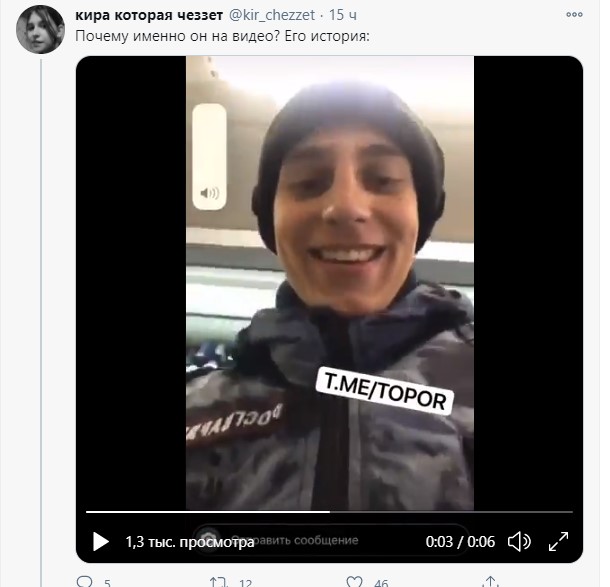Expand the video to fullscreen
The height and width of the screenshot is (587, 610).
[559, 542]
